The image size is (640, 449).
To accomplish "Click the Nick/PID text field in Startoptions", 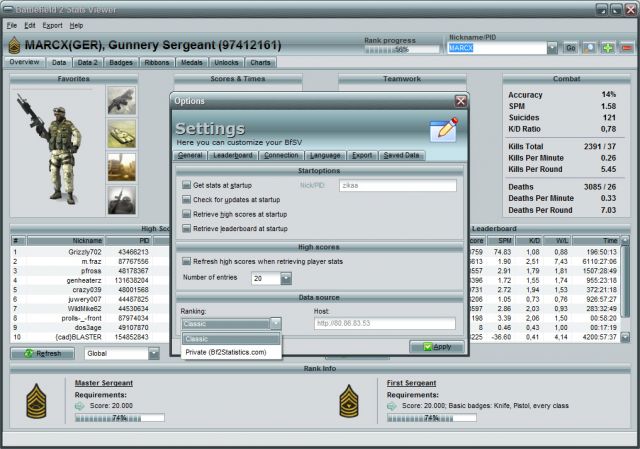I will (397, 185).
